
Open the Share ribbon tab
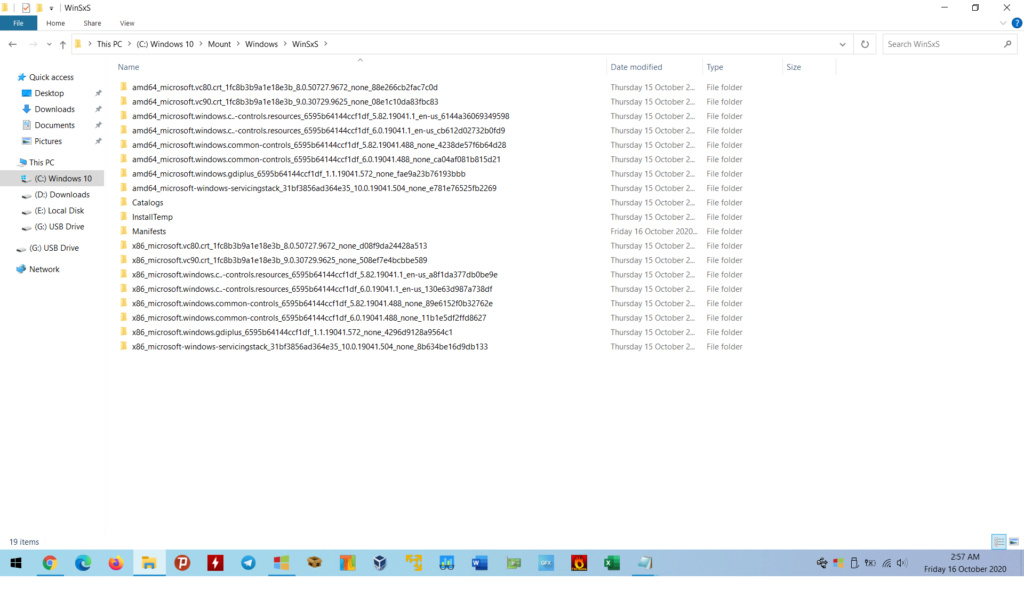[x=92, y=23]
